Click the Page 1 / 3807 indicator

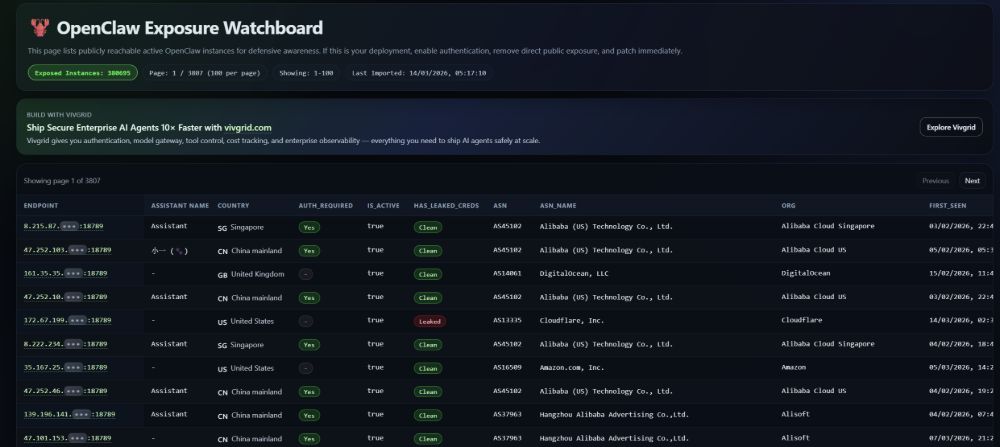(205, 73)
